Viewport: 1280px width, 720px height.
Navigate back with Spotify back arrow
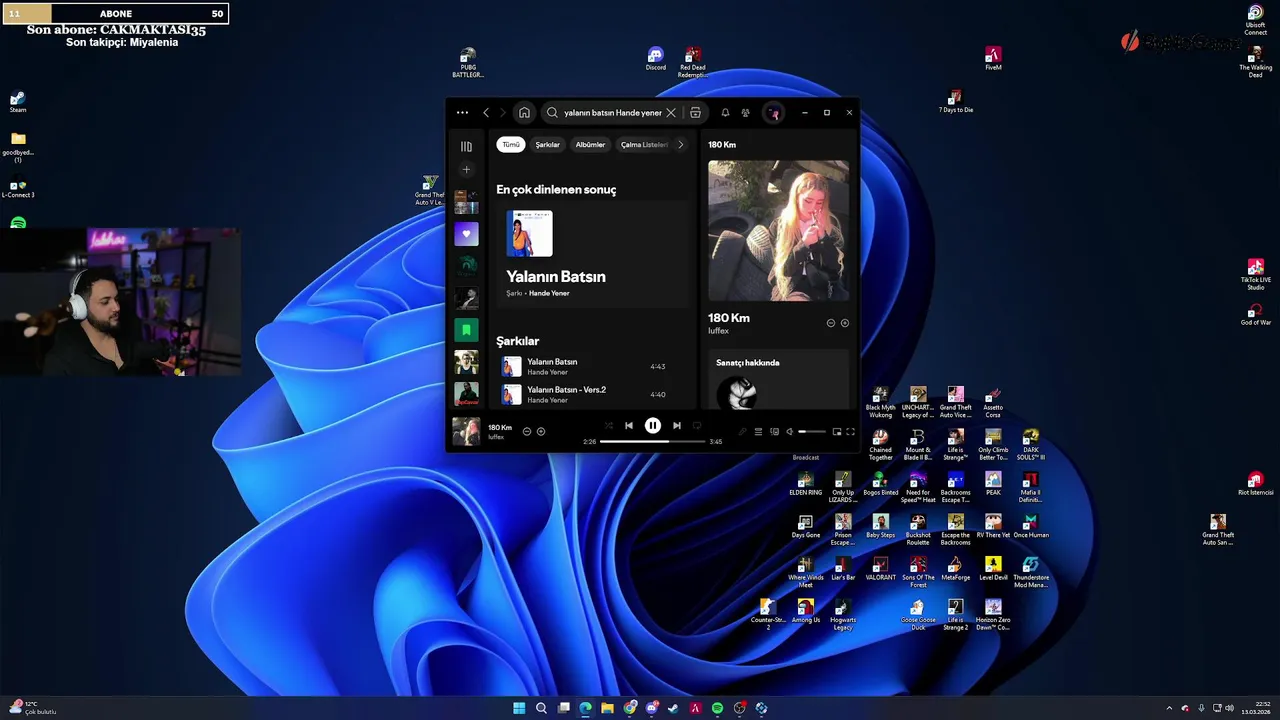pyautogui.click(x=486, y=113)
